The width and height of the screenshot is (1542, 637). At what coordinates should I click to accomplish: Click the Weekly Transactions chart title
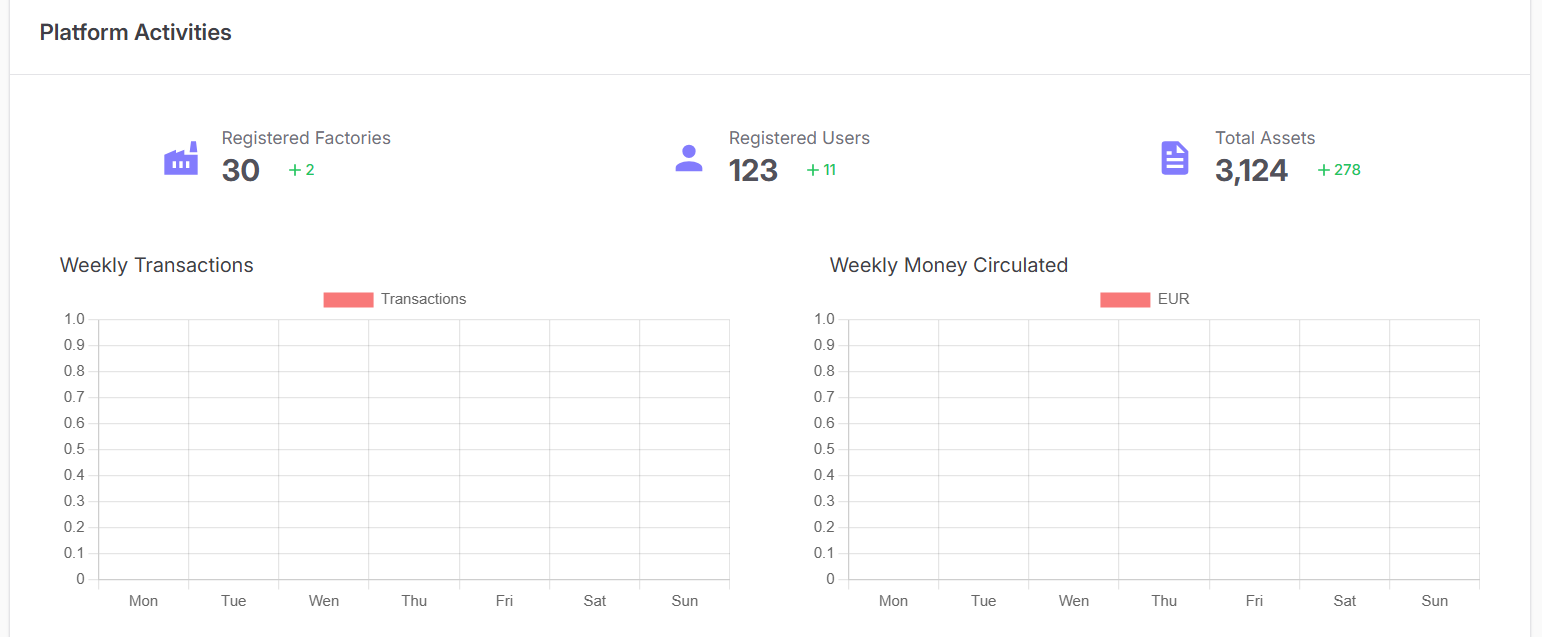(157, 265)
